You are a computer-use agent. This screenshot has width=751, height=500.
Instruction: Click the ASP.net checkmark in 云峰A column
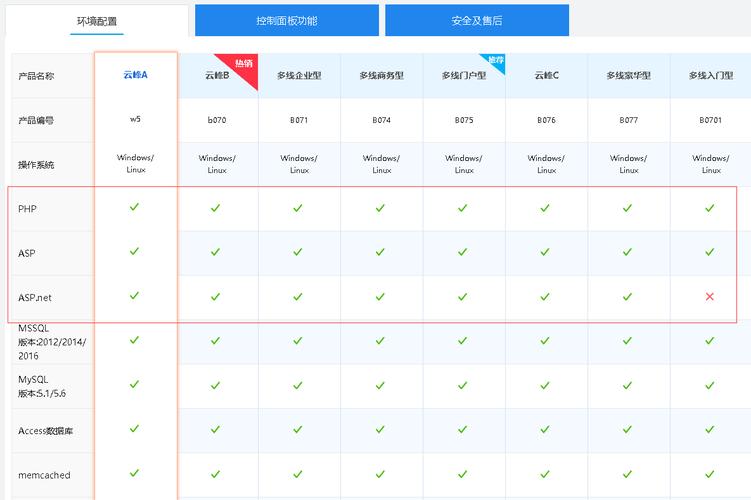[134, 295]
